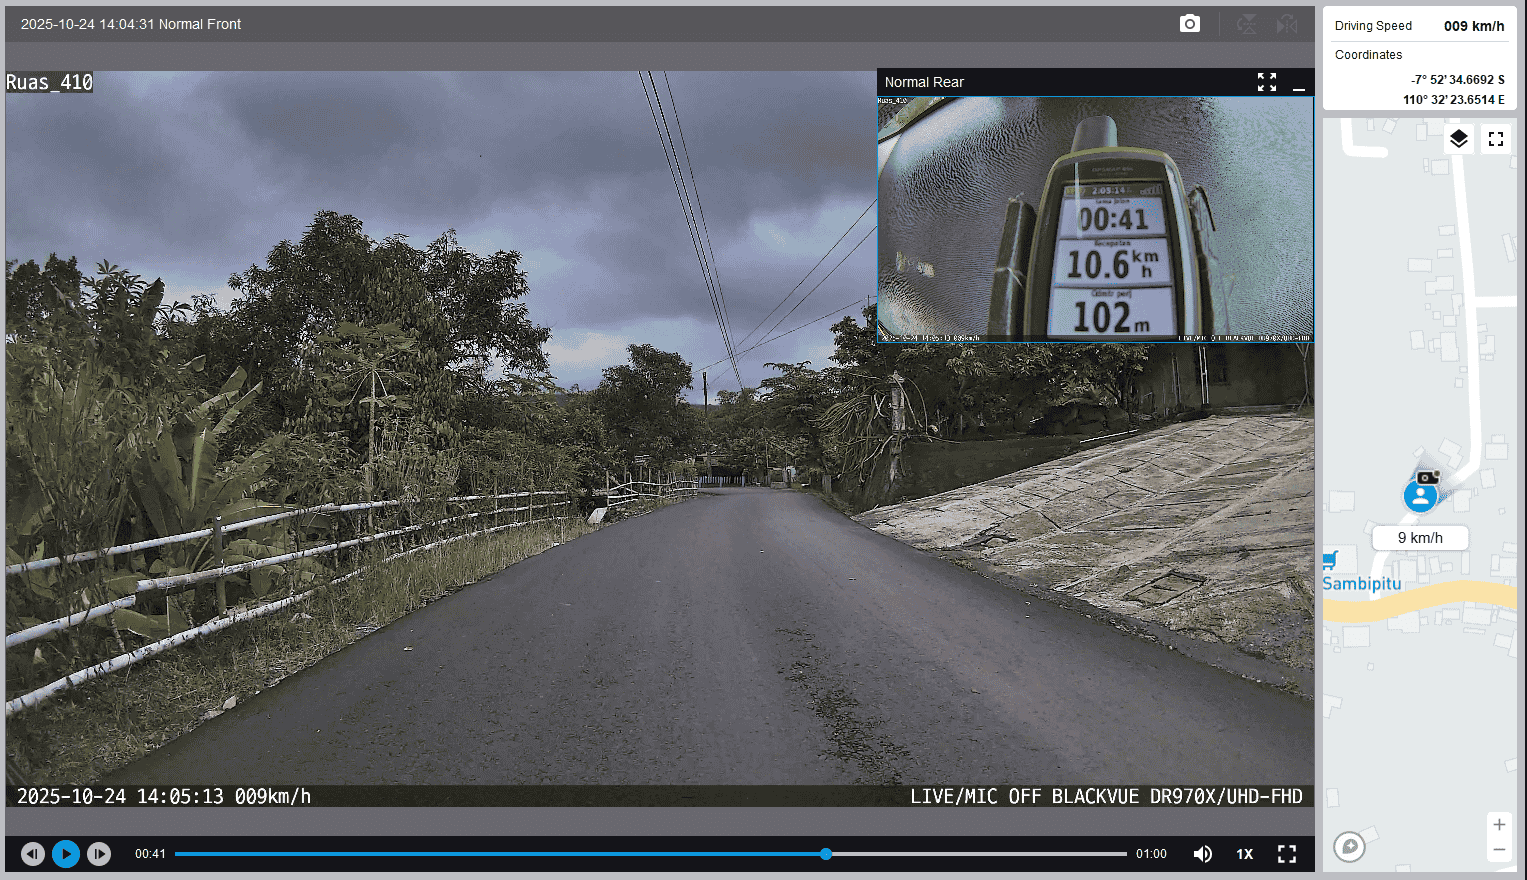Select the vehicle location marker on map

[x=1420, y=495]
